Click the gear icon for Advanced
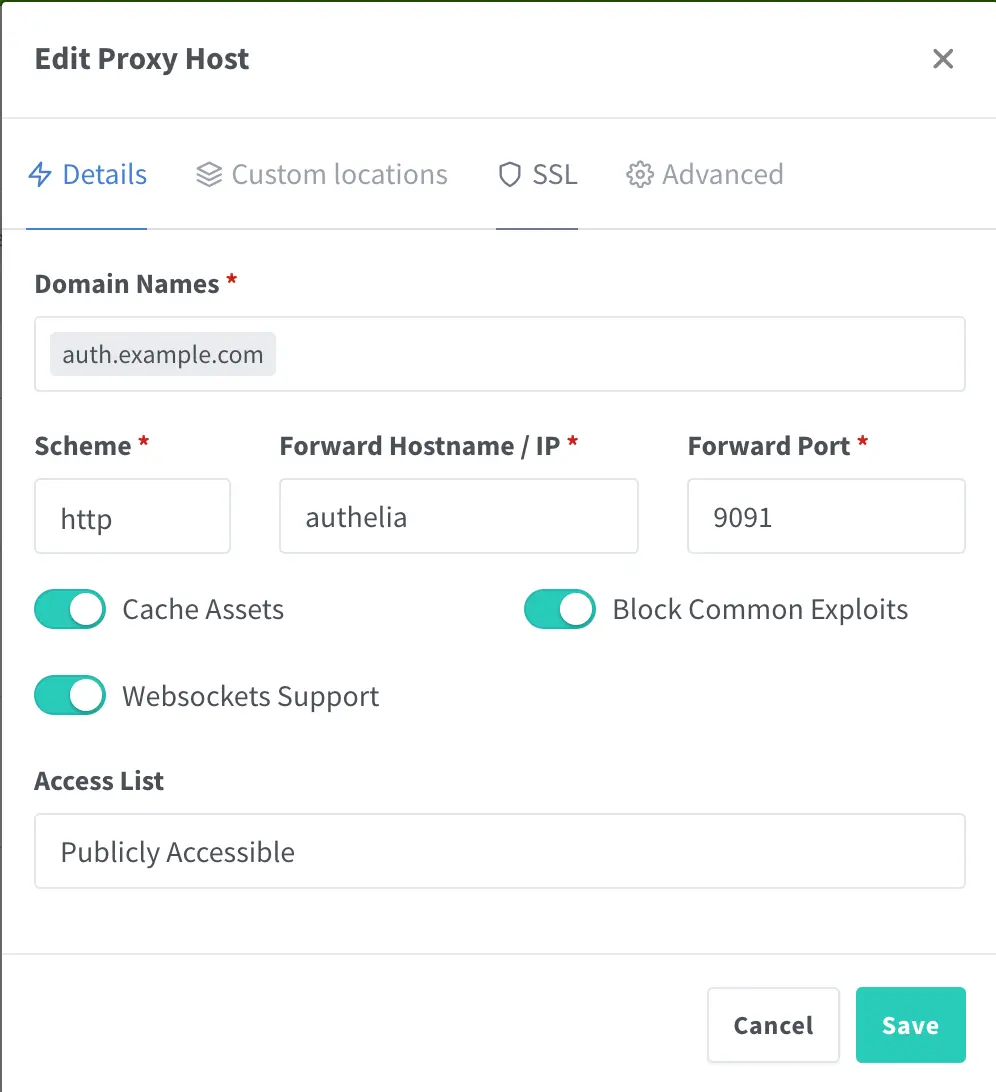996x1092 pixels. 639,175
